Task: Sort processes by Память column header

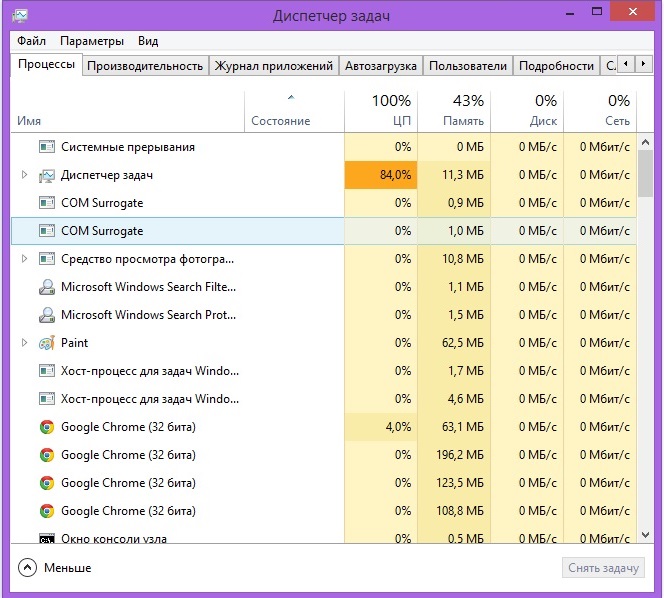Action: (454, 110)
